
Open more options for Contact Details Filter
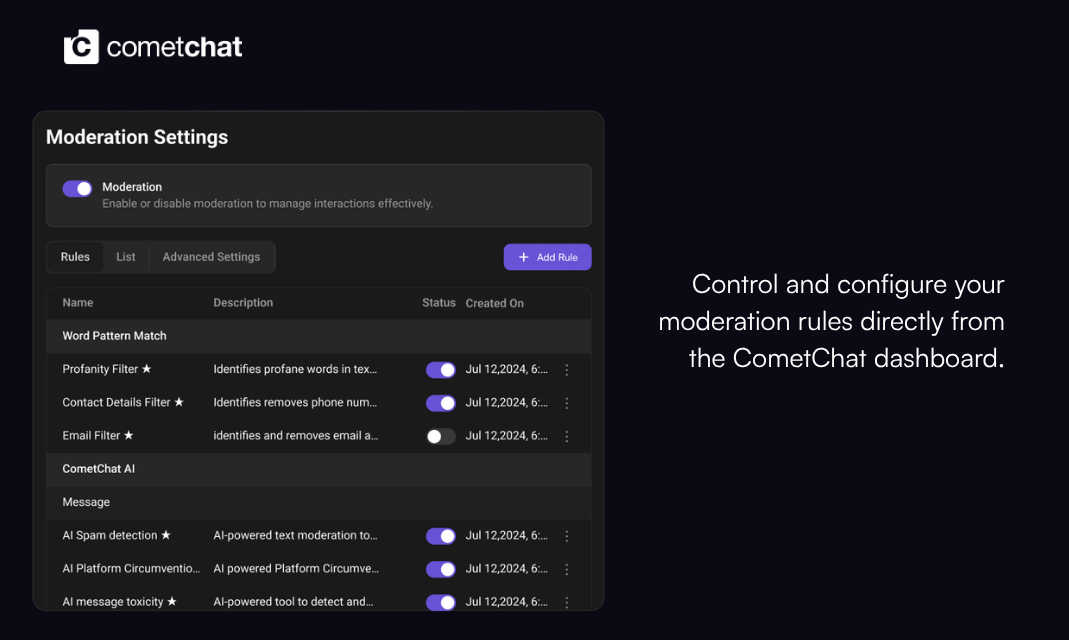point(567,403)
